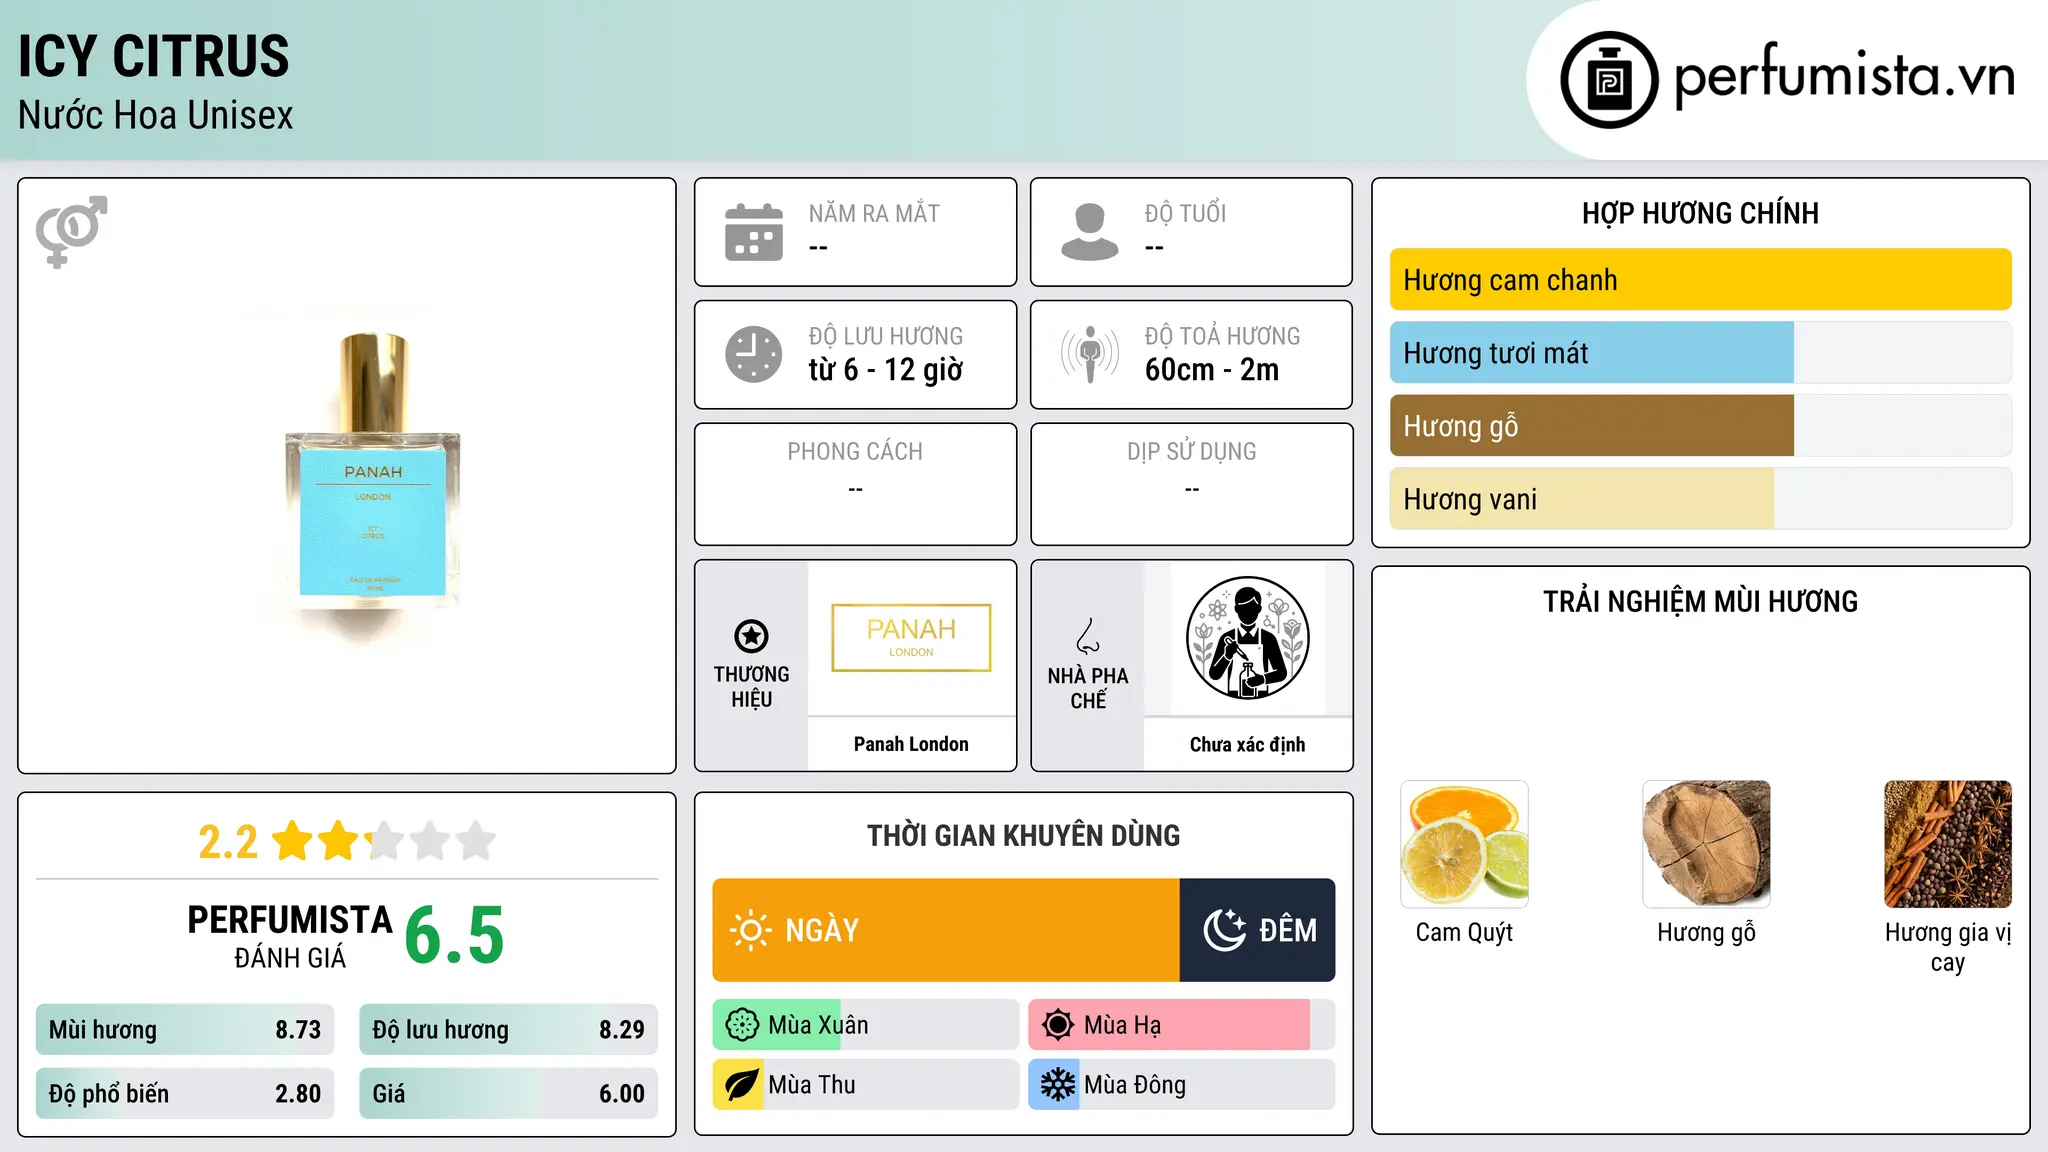Click the snowflake icon for Mùa Đông
This screenshot has height=1152, width=2048.
[x=1057, y=1085]
